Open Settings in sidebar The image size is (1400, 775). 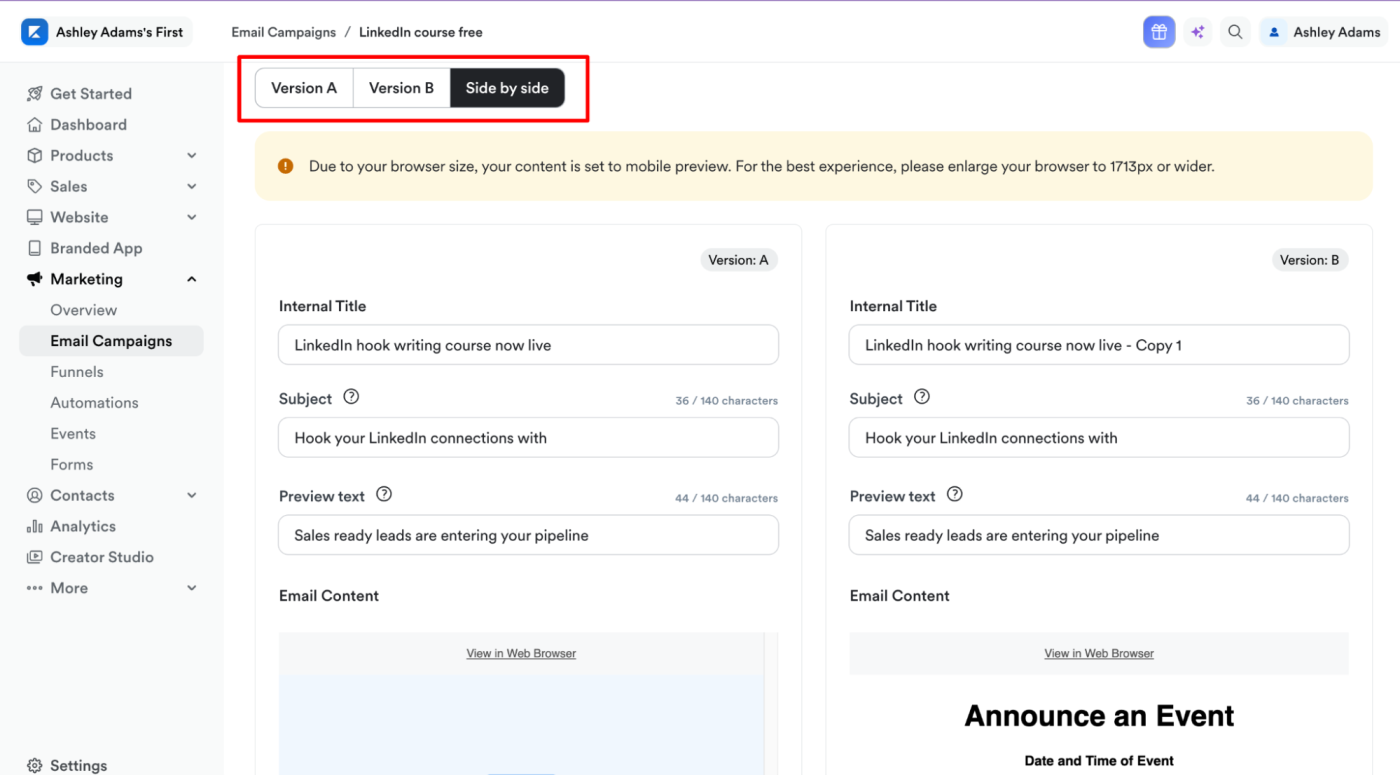(79, 766)
